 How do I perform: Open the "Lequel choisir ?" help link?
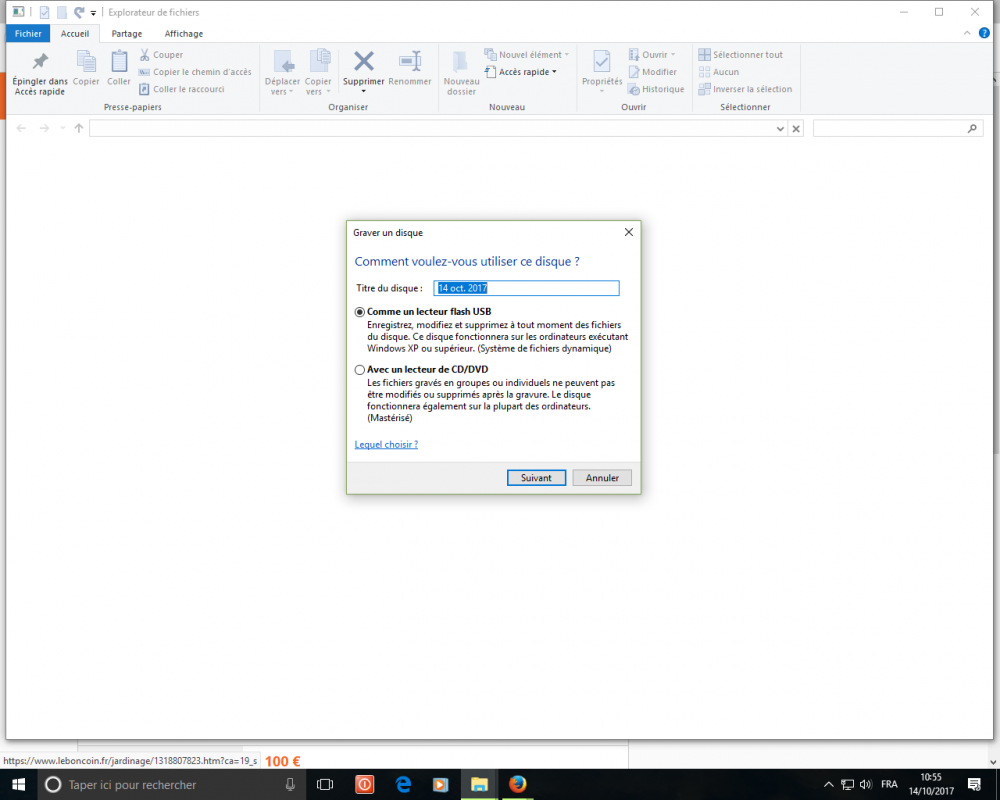(386, 445)
